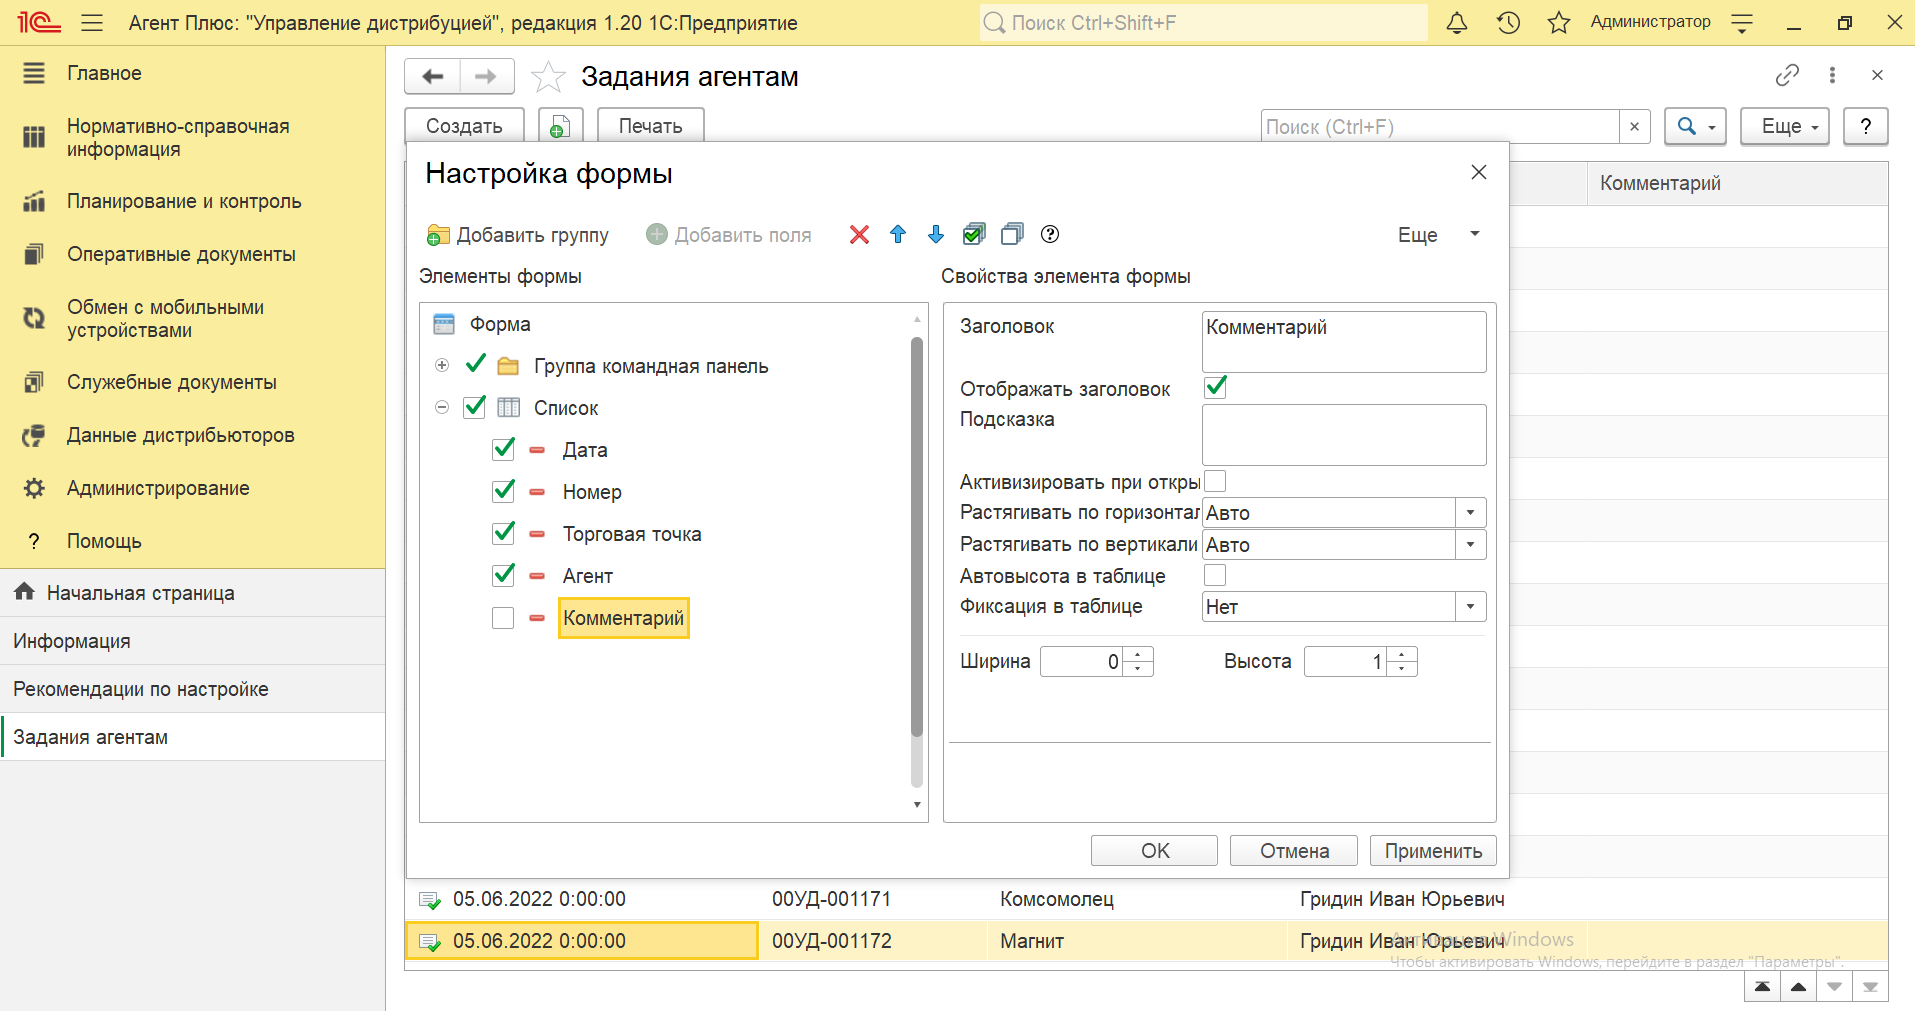Add Задания агентам to favorites star
This screenshot has height=1011, width=1915.
[548, 77]
